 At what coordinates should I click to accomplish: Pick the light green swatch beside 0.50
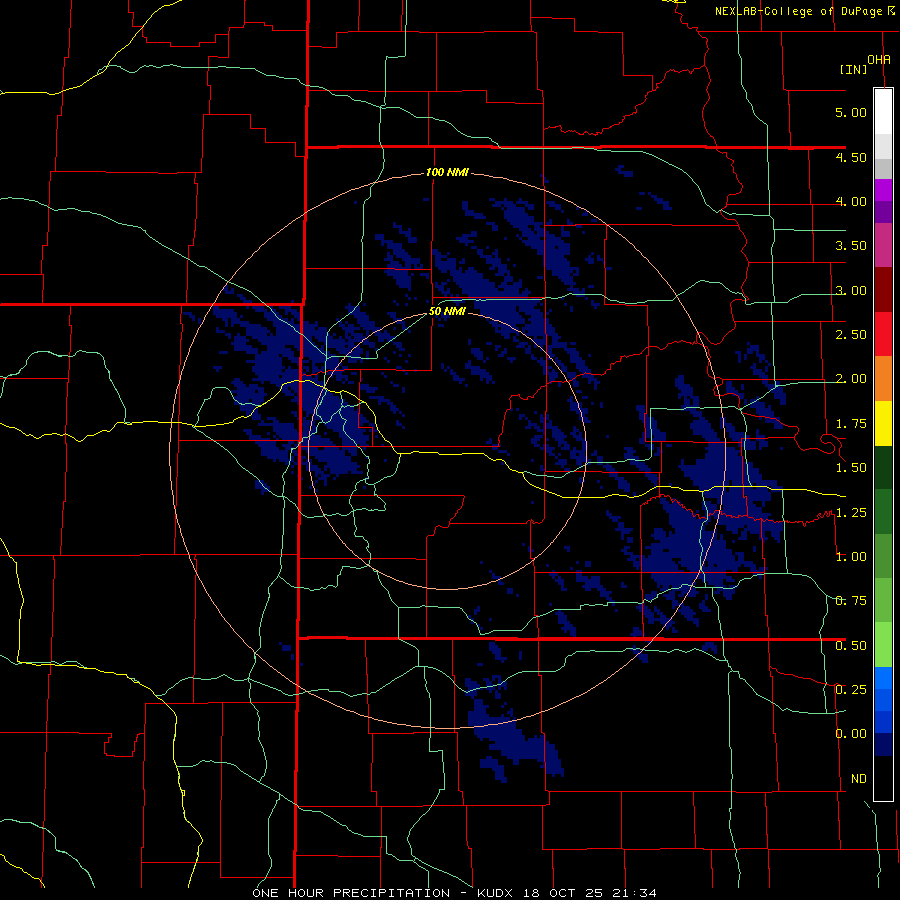[x=883, y=645]
